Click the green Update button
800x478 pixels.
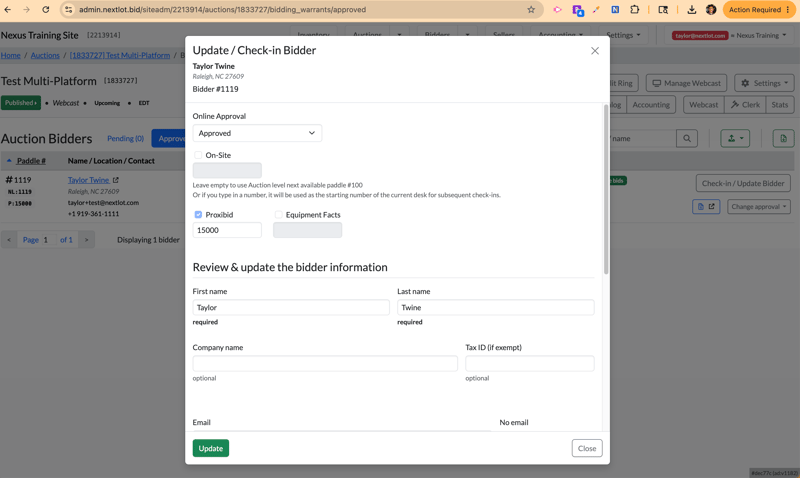[211, 448]
